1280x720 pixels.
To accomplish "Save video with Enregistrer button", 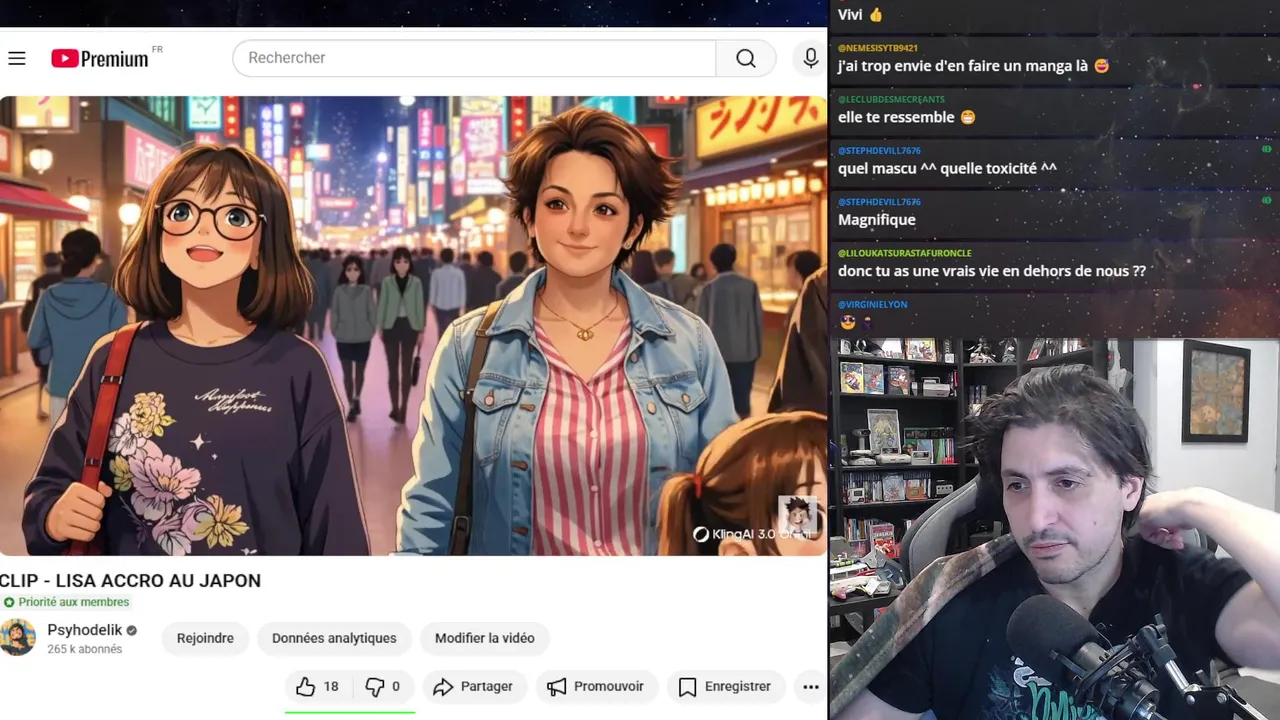I will (x=724, y=686).
